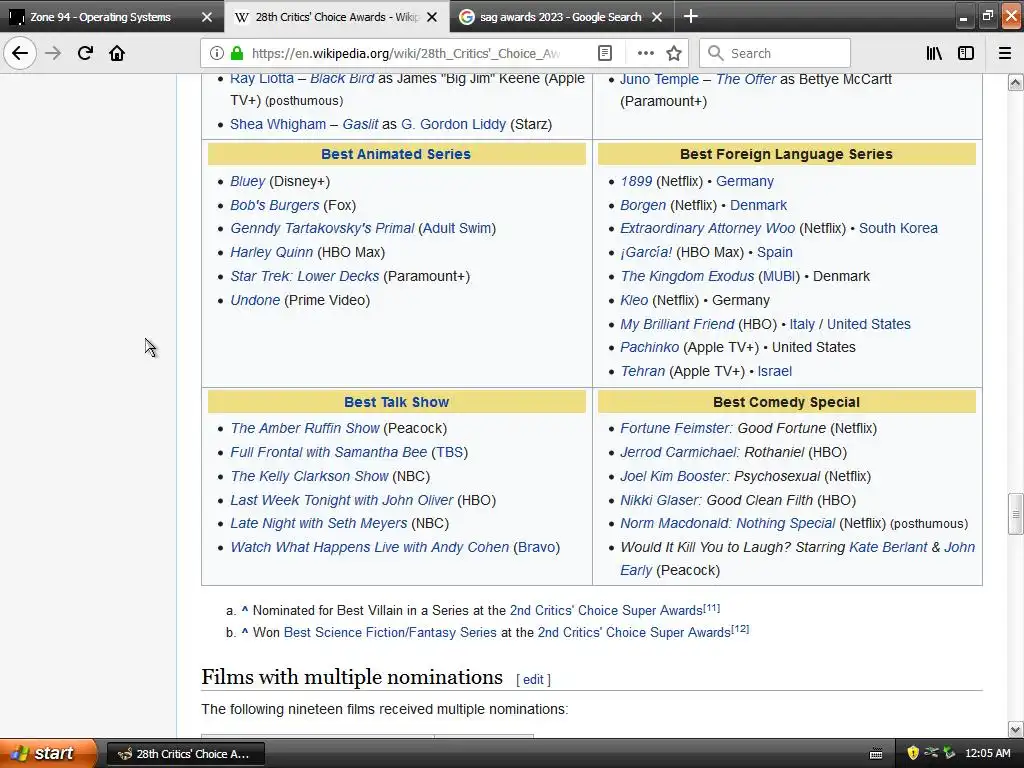Click scrollbar down arrow

[x=1016, y=729]
